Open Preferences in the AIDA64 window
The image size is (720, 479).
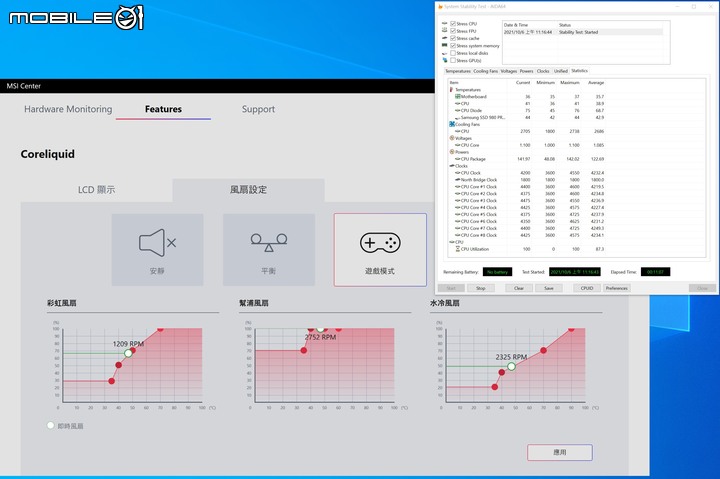[x=617, y=288]
